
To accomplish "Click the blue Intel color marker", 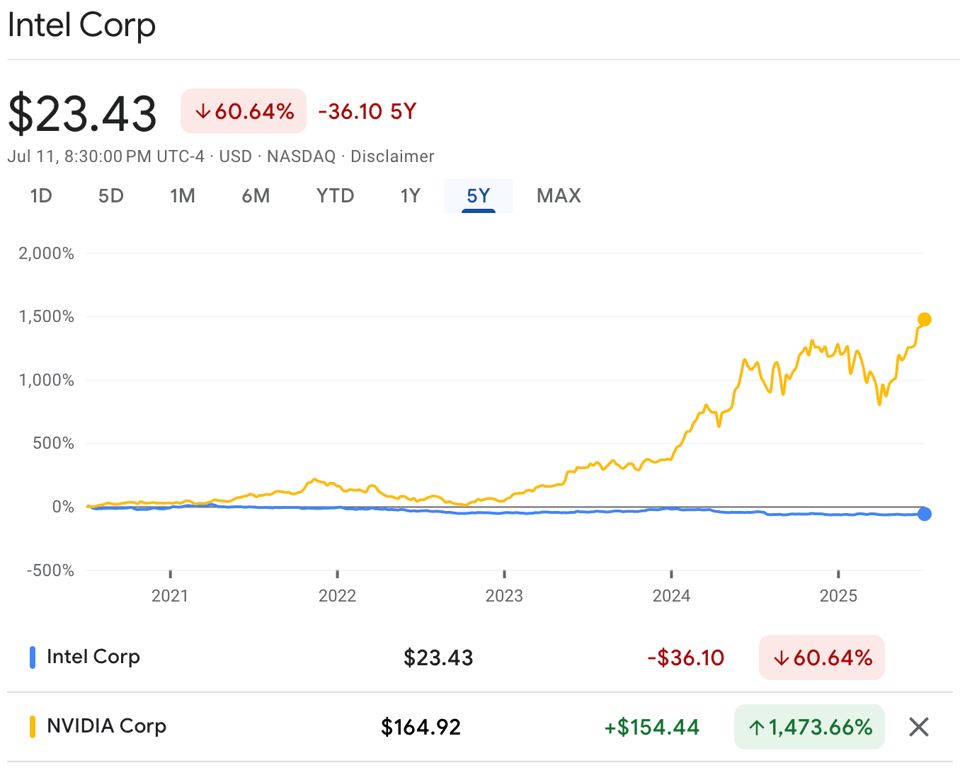I will (32, 658).
